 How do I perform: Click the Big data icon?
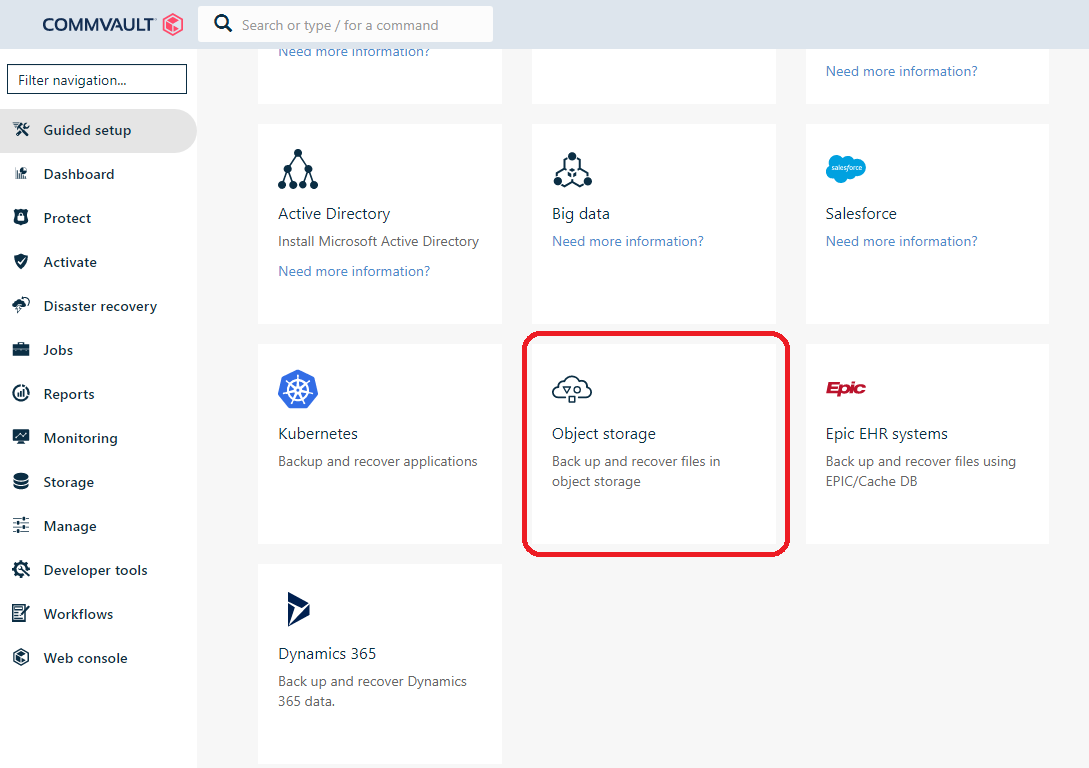pos(572,170)
